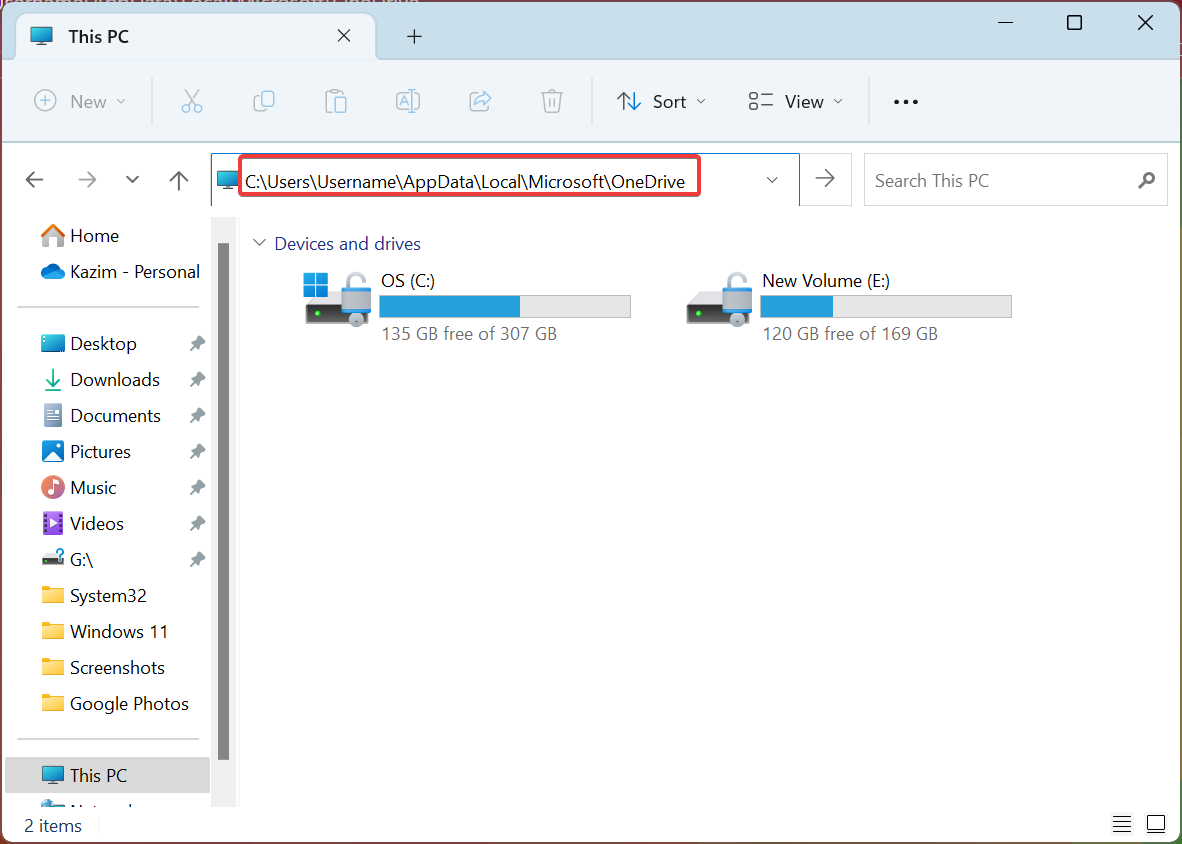Unpin Desktop from quick access

point(197,344)
